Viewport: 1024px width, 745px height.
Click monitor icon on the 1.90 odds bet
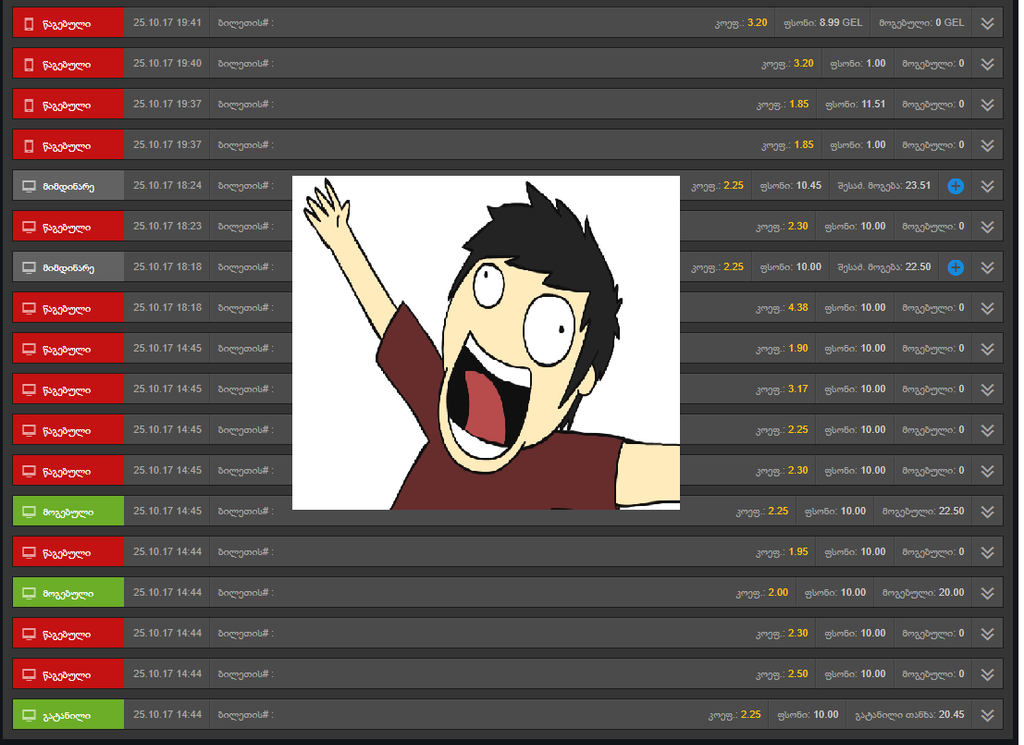coord(29,349)
